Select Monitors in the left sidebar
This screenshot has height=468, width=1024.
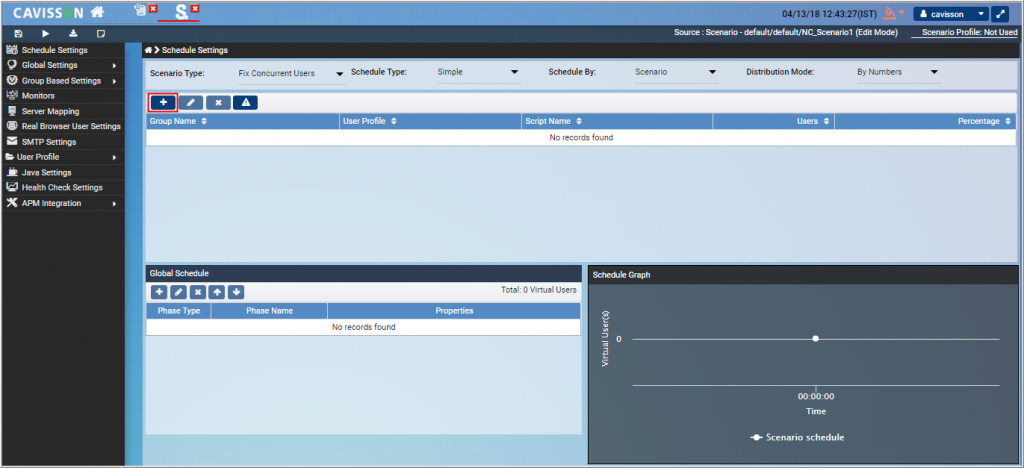click(39, 95)
